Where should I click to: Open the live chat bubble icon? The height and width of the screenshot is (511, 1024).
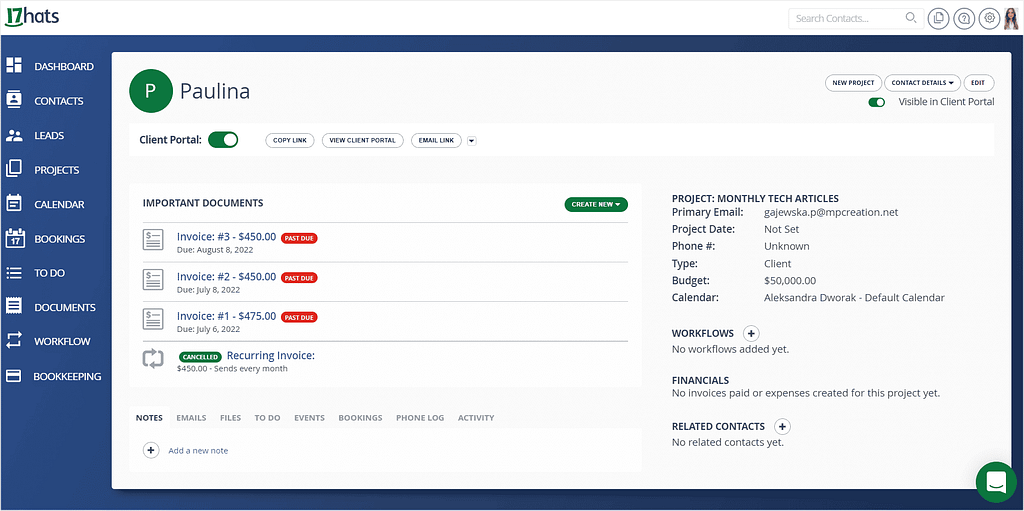[x=996, y=482]
